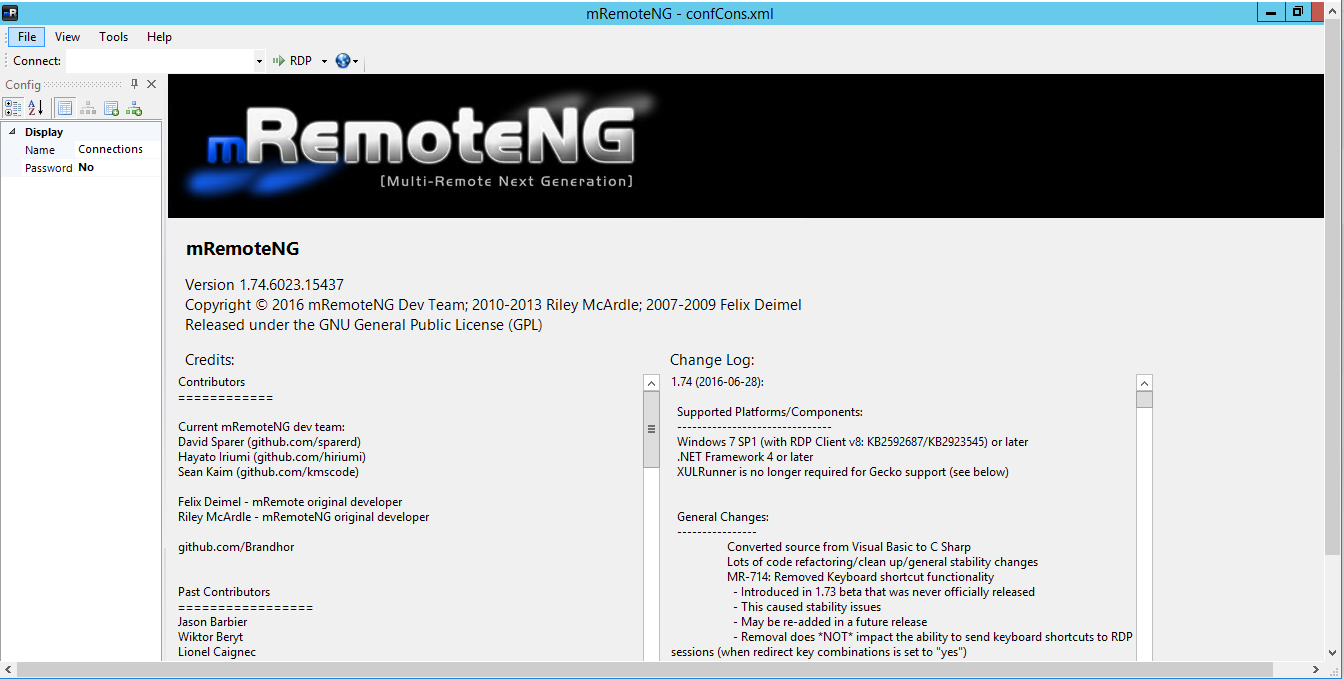This screenshot has width=1344, height=679.
Task: Select the Name property value Connections
Action: [111, 150]
